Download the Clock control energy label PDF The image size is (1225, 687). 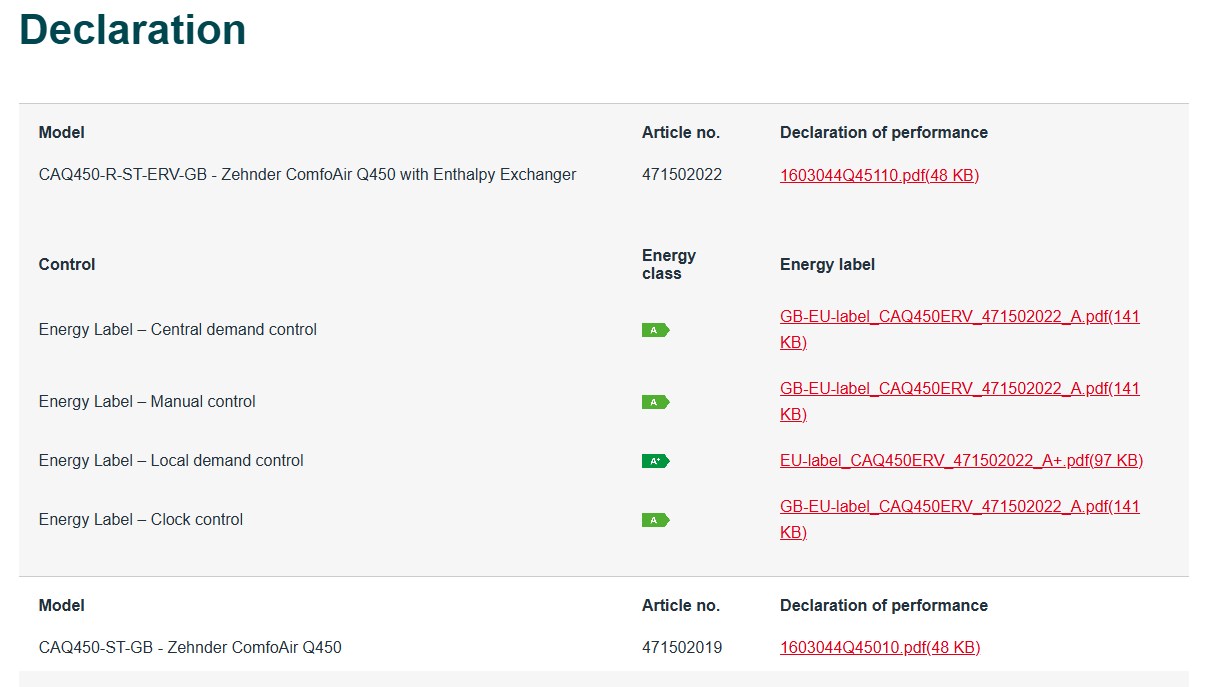pos(959,507)
